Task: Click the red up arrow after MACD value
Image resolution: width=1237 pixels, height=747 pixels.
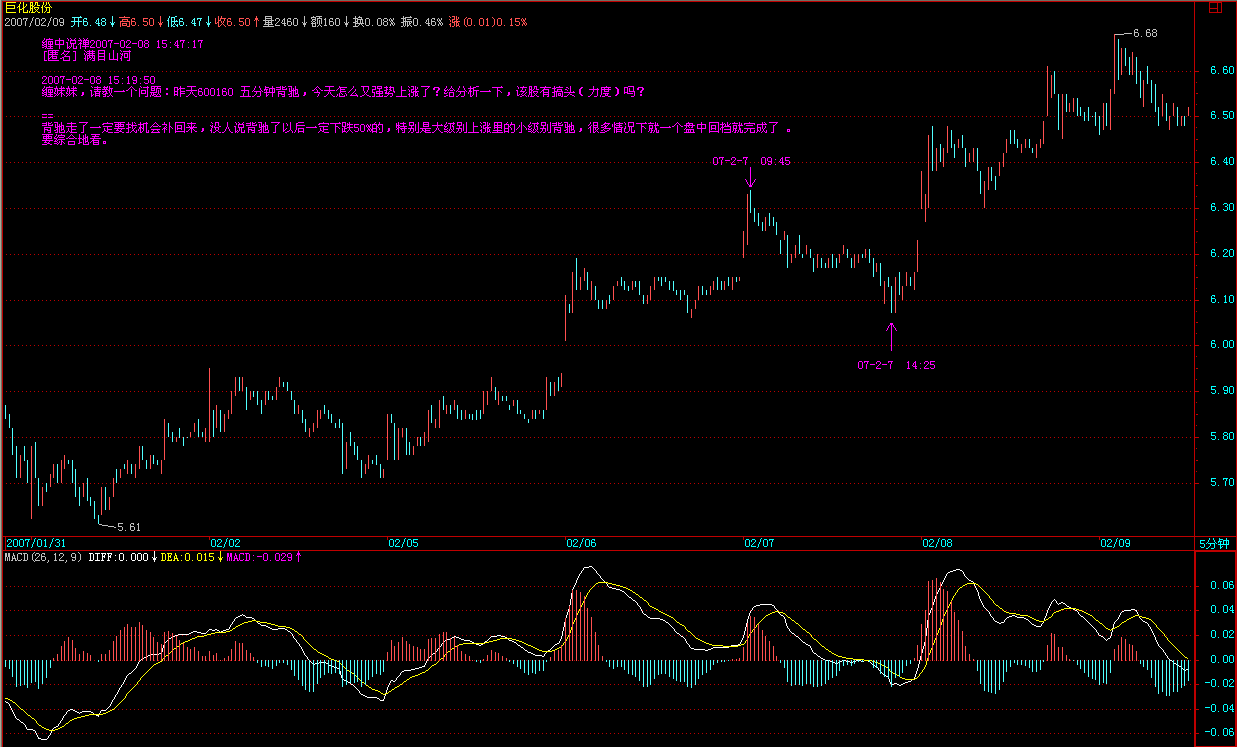Action: click(298, 557)
